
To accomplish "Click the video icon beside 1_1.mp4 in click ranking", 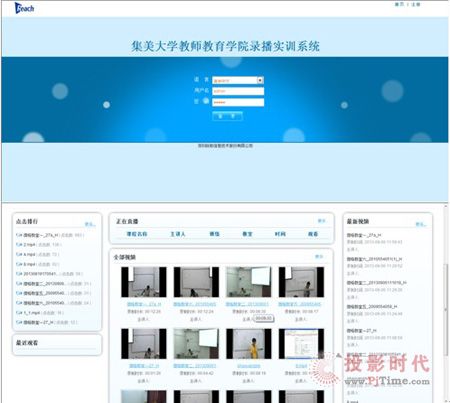I will [19, 313].
